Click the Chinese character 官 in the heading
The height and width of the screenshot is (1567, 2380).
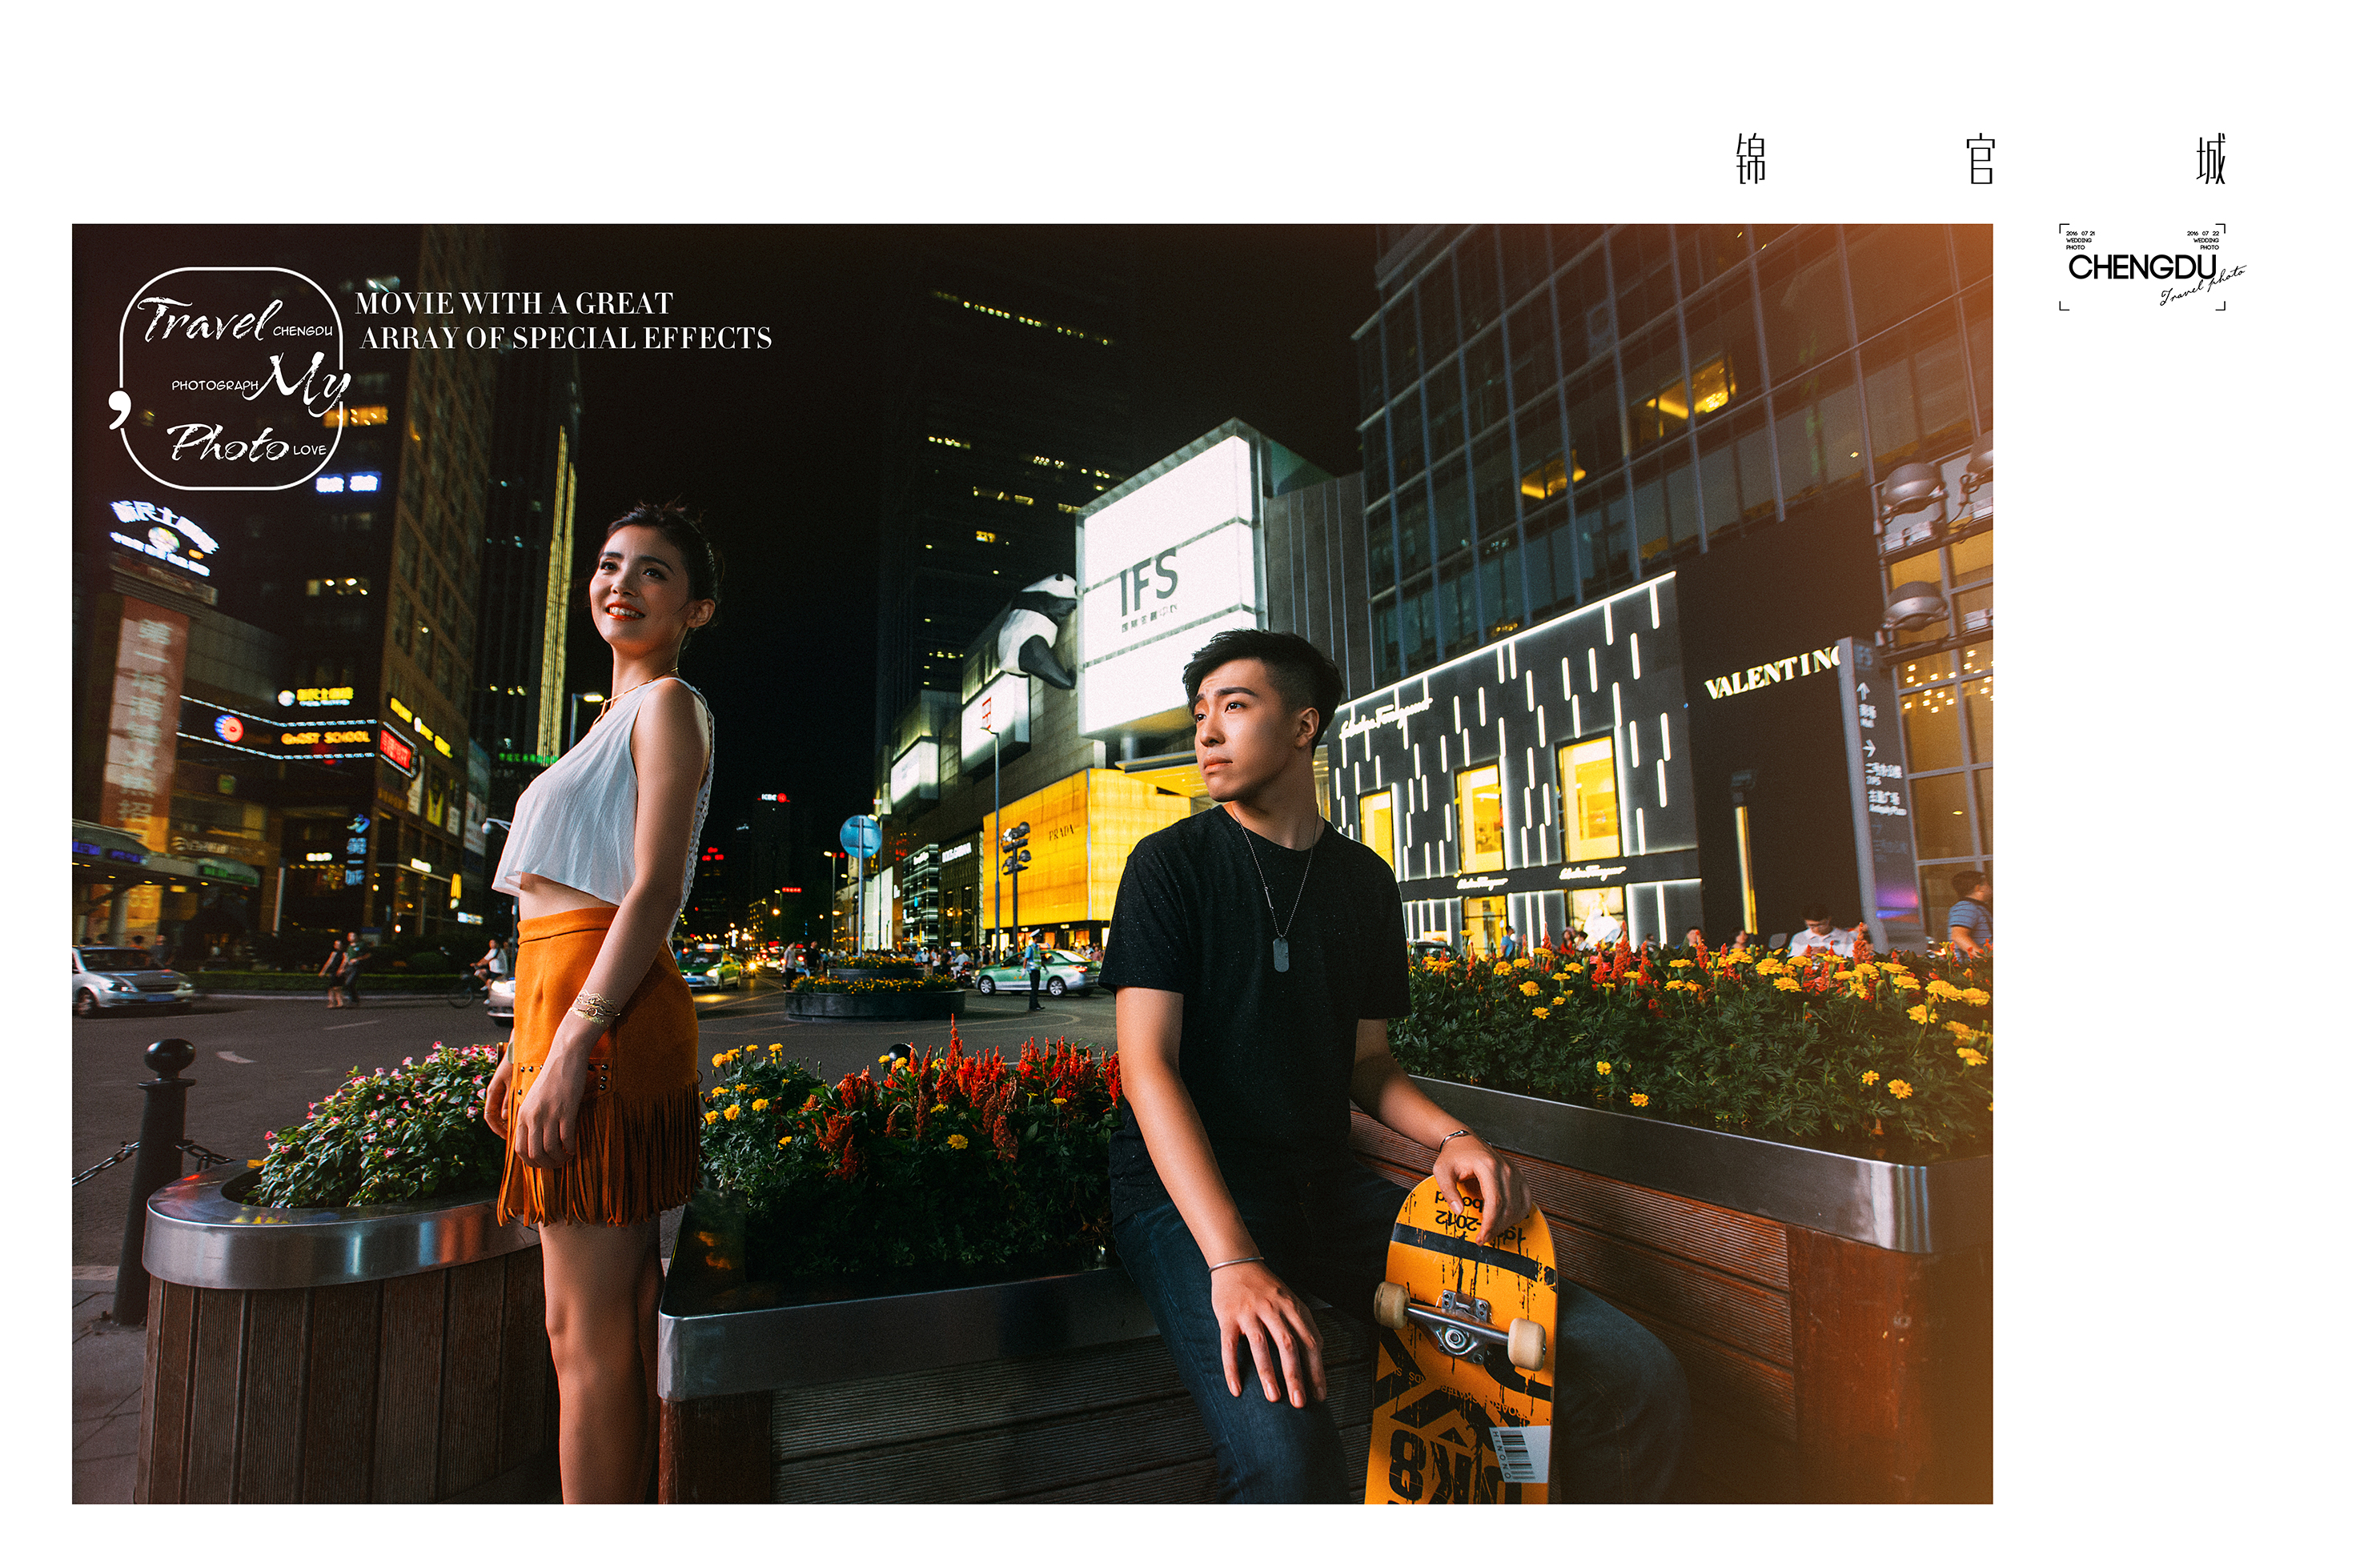1981,160
